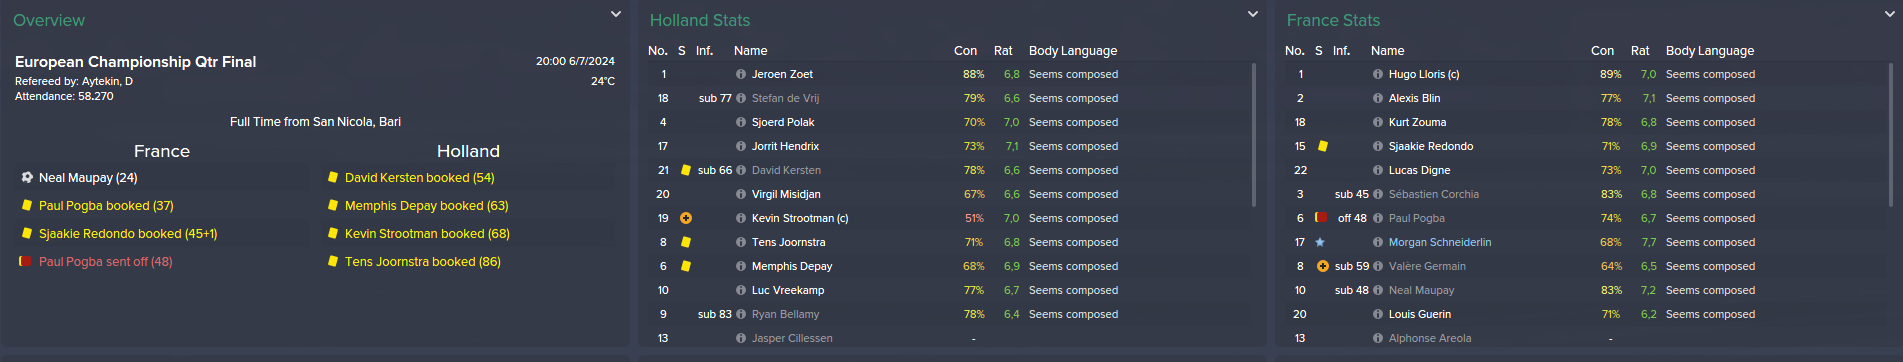
Task: Open Memphis Depay's player profile link
Action: [x=792, y=266]
